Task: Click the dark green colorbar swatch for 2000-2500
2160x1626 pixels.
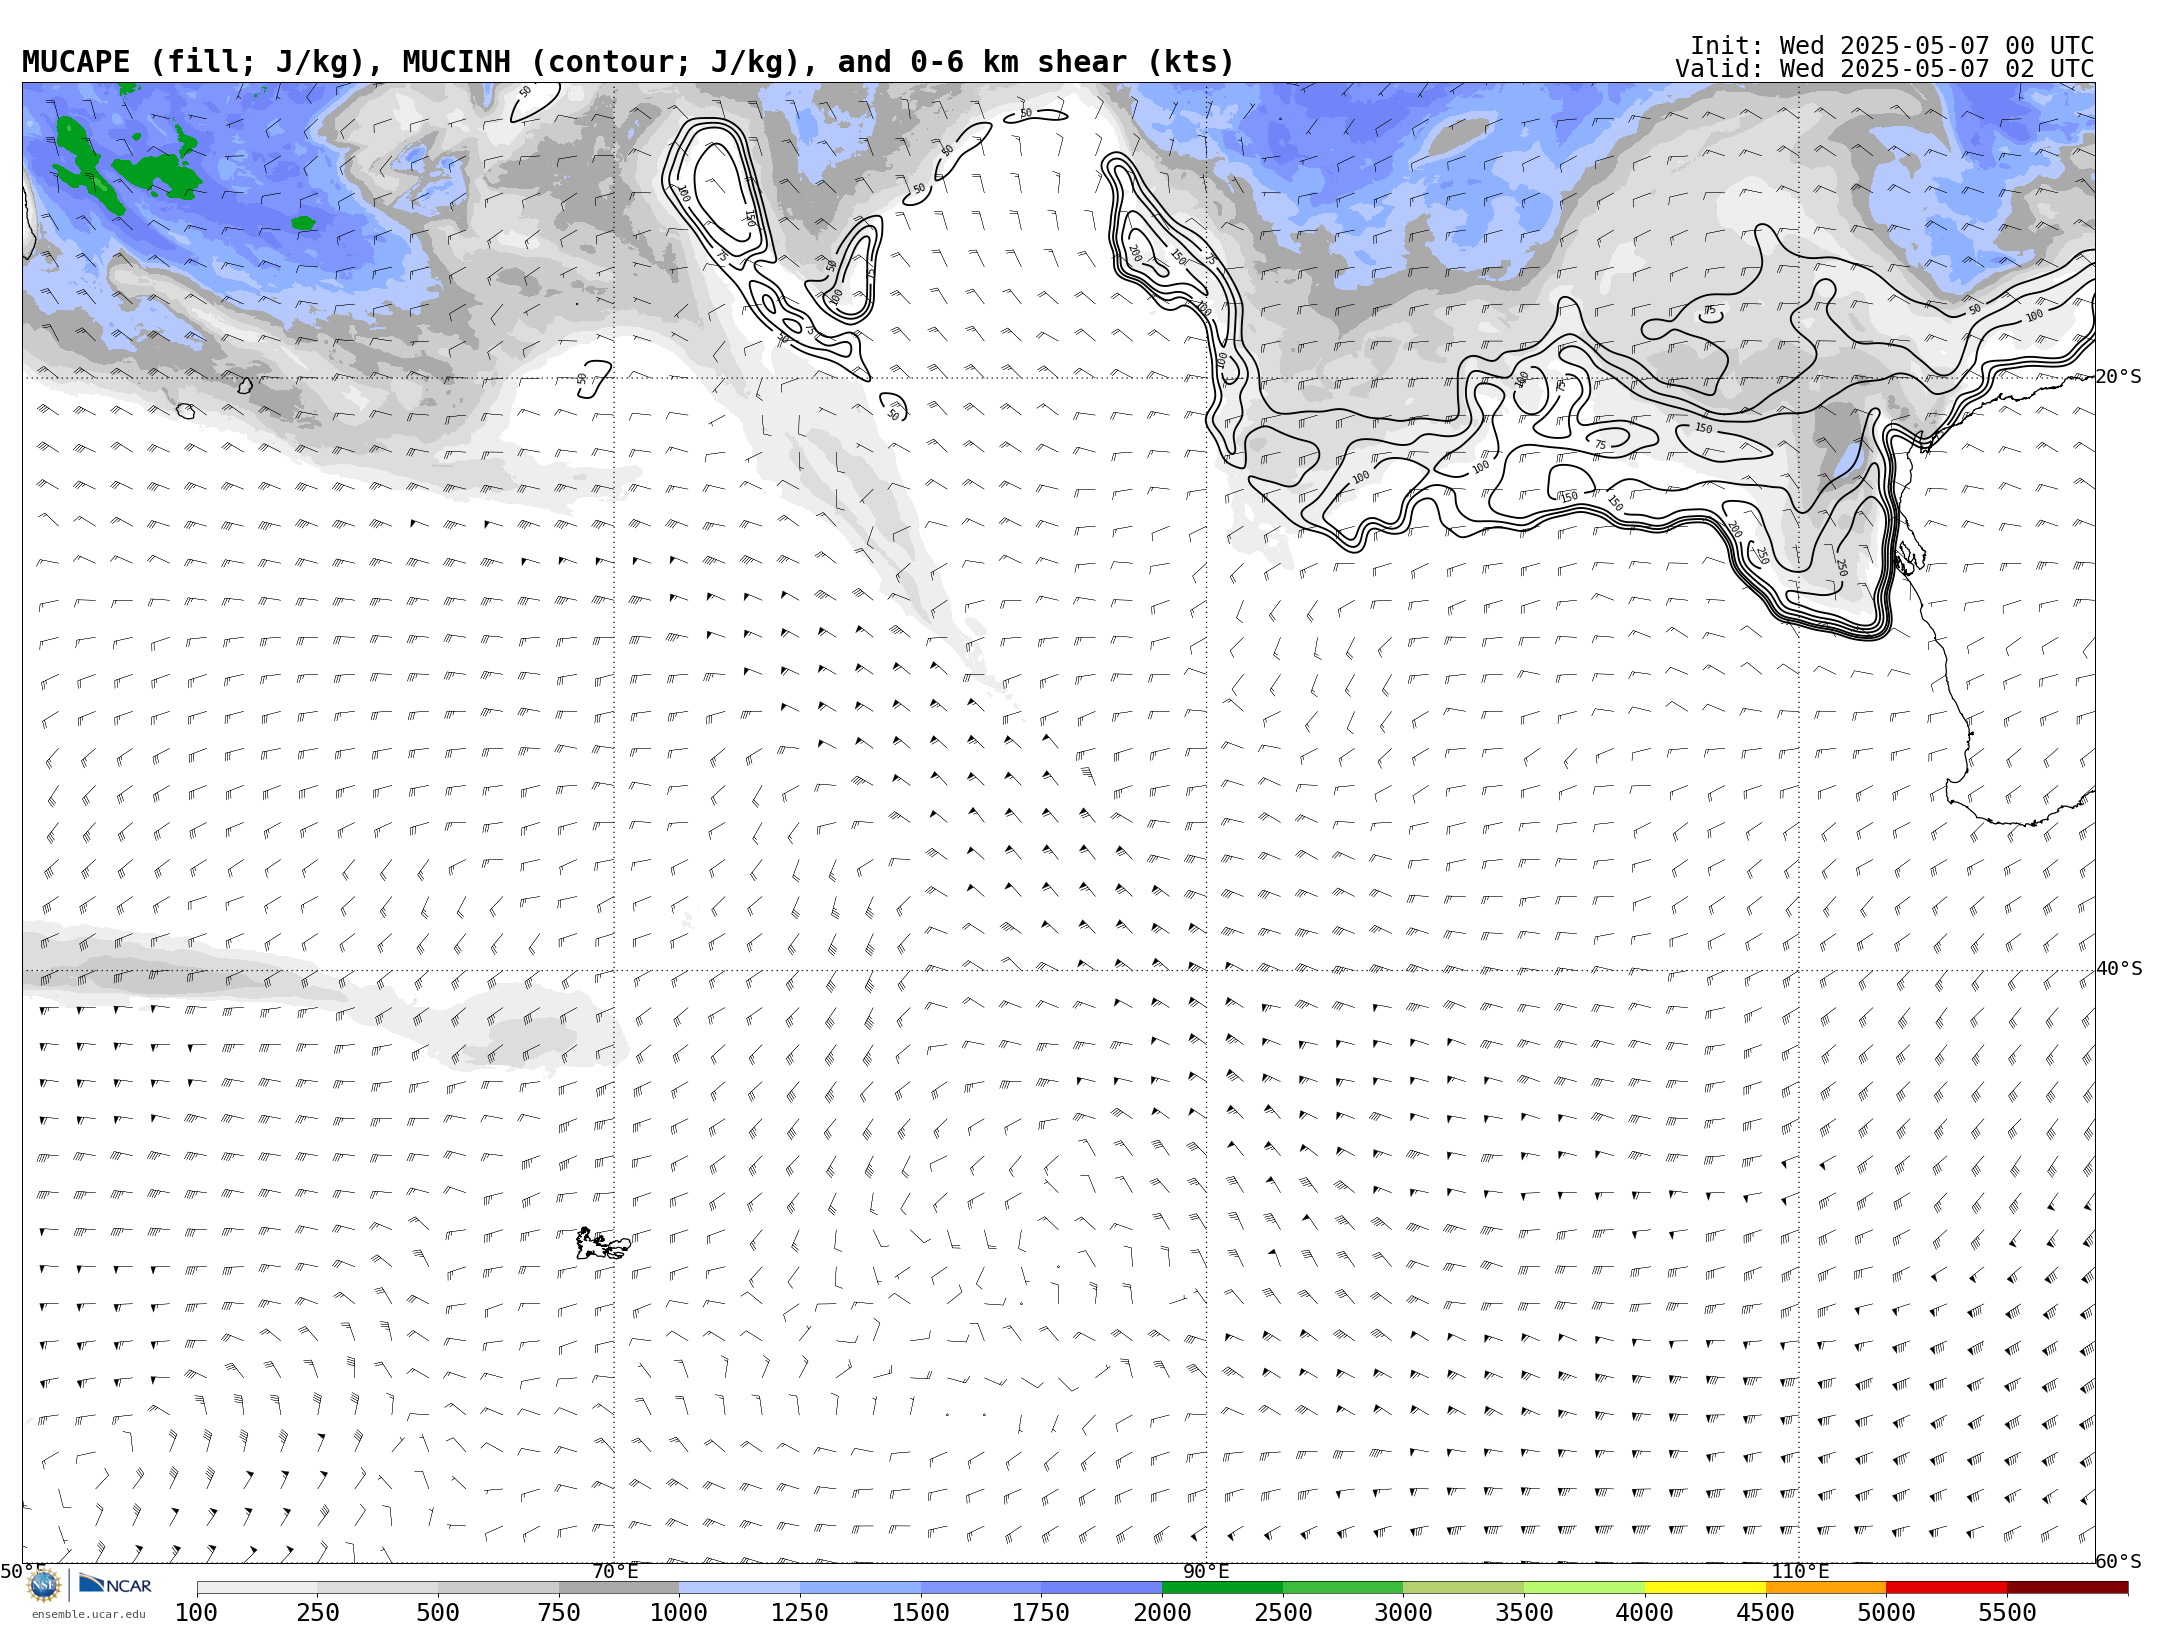Action: 1222,1588
